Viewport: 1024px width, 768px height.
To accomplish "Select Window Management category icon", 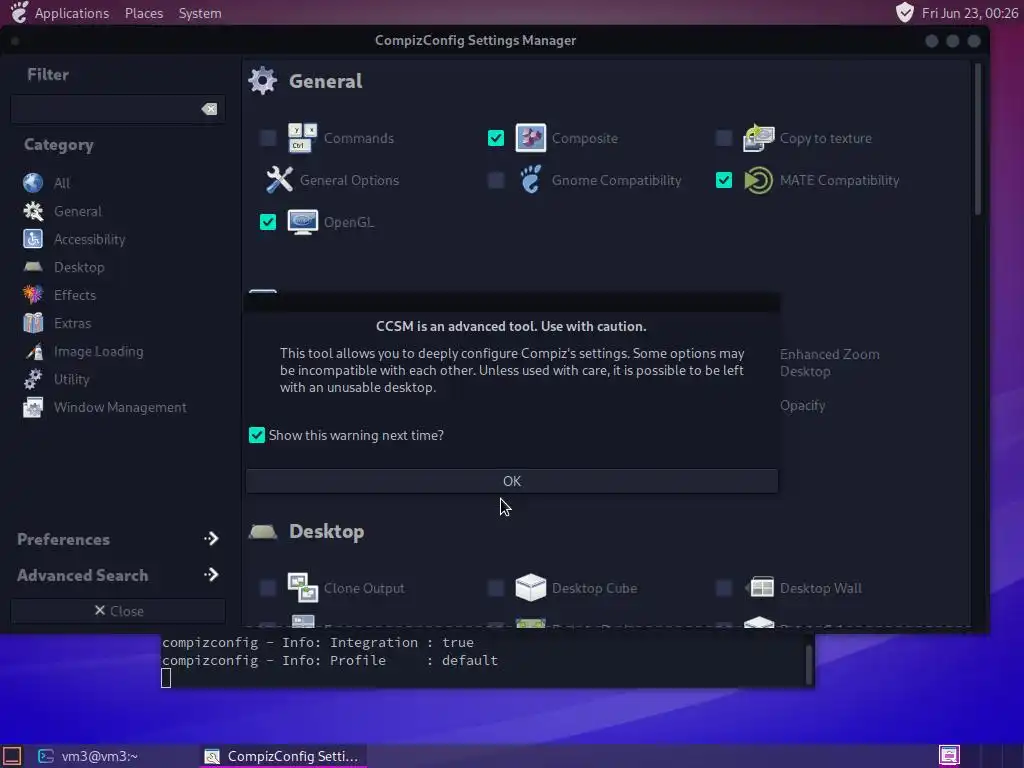I will pos(33,408).
